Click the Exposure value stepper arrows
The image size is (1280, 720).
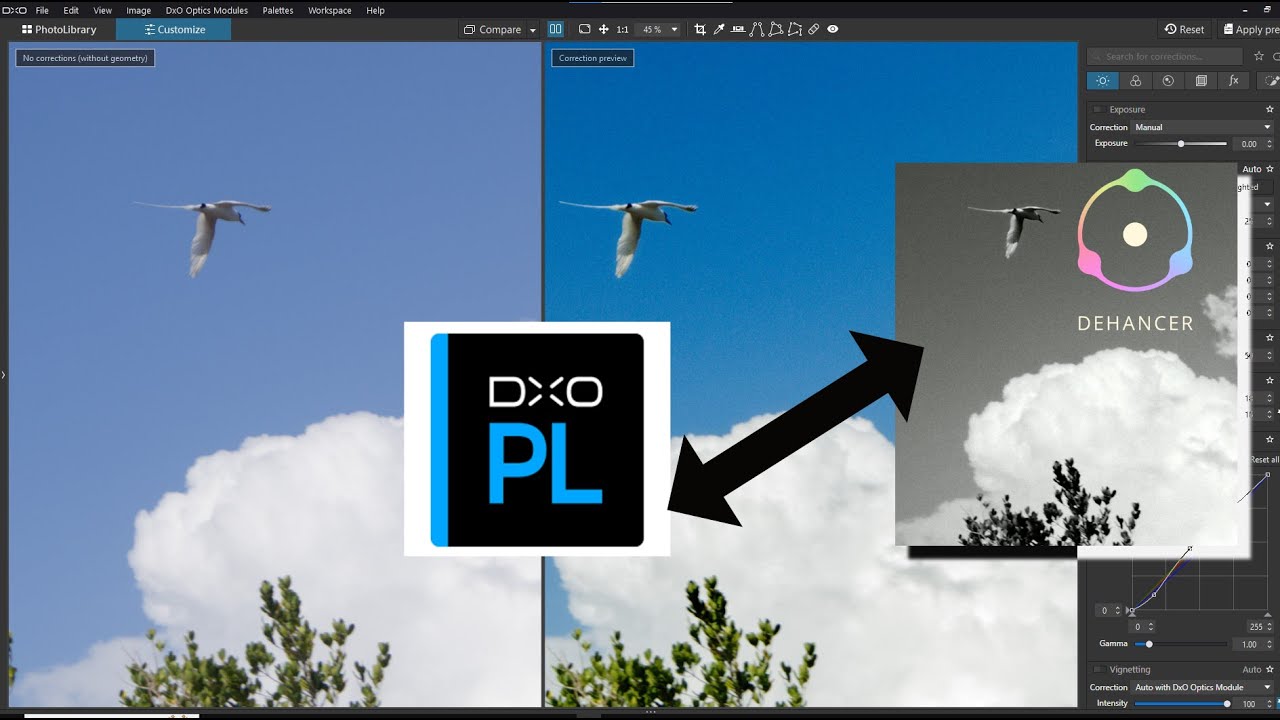[x=1270, y=144]
